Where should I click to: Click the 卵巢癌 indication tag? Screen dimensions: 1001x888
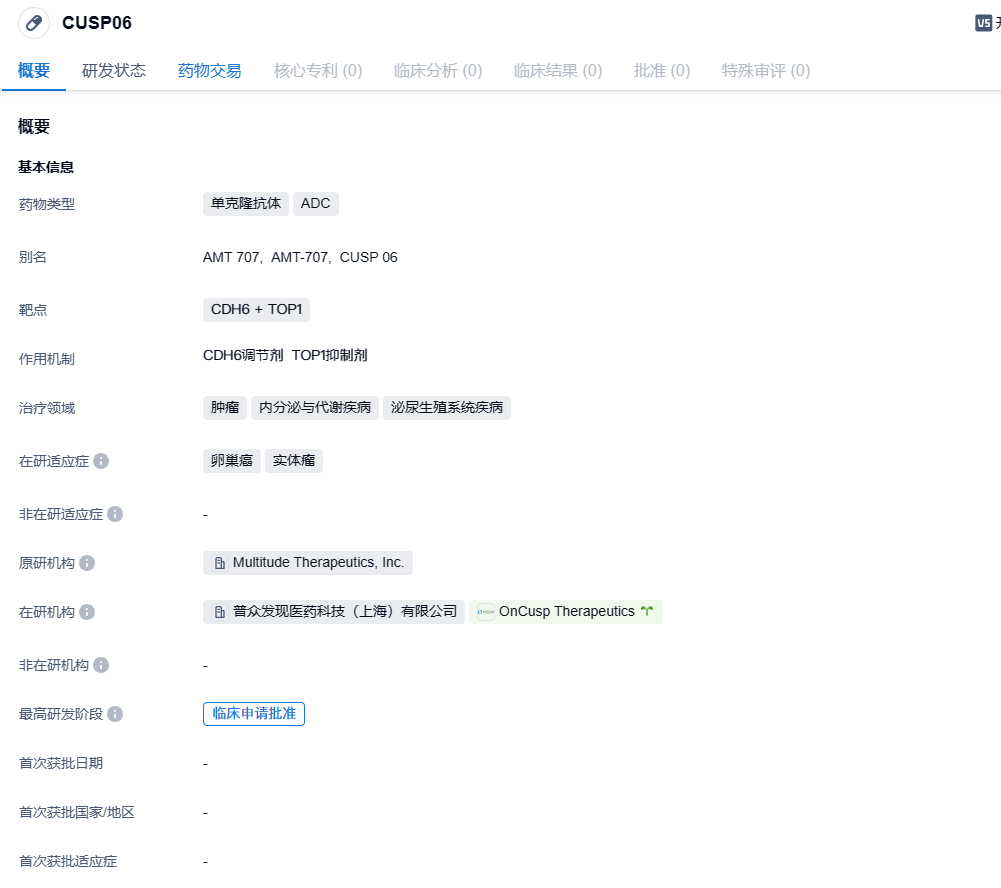coord(232,461)
